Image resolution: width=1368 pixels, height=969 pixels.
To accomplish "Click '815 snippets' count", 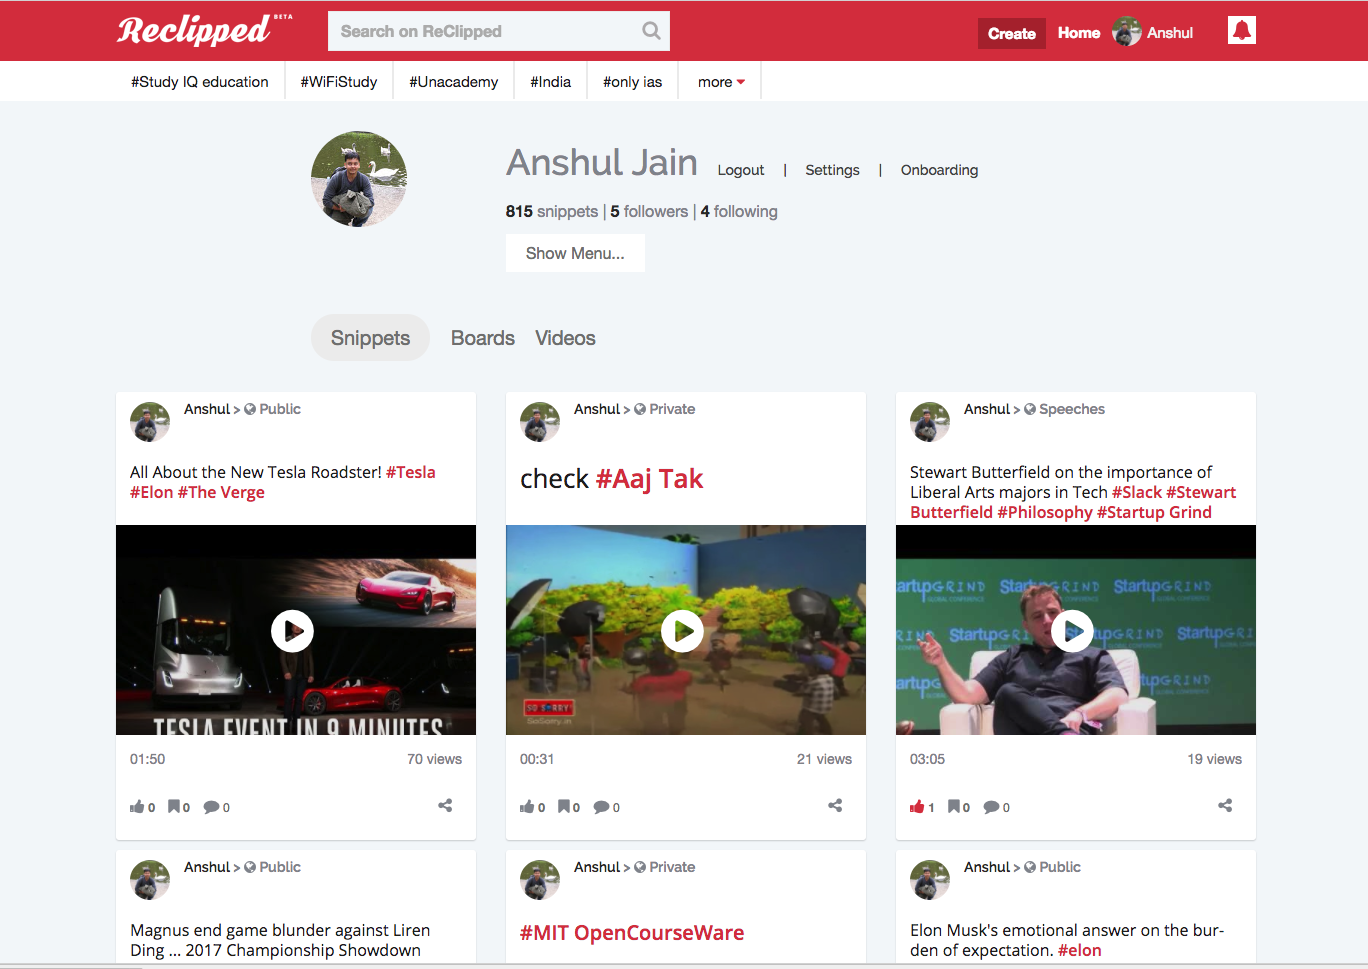I will click(552, 211).
